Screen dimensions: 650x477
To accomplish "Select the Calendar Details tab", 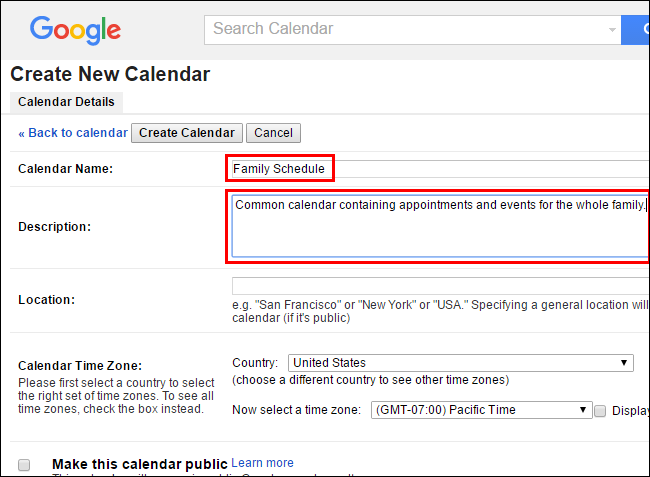I will (x=66, y=102).
